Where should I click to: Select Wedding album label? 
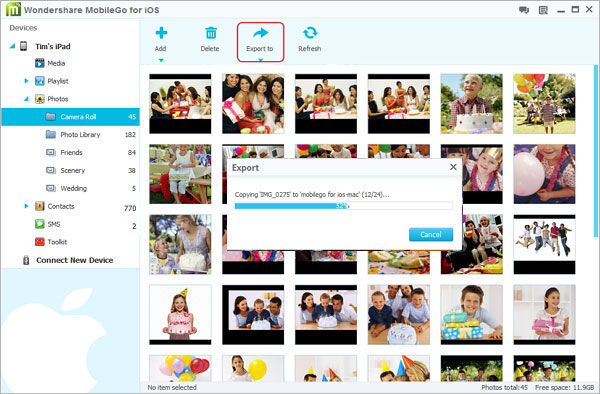(x=73, y=188)
